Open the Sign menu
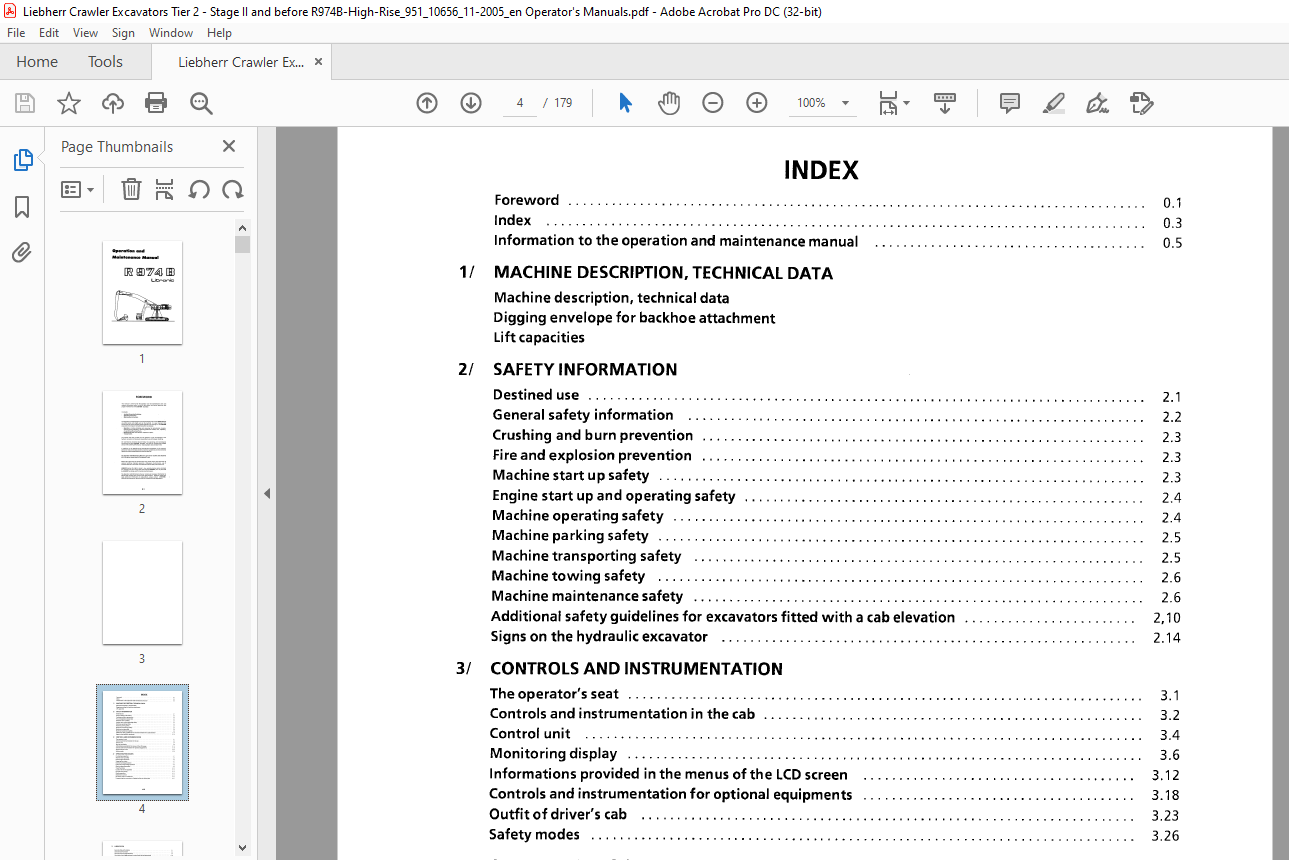The height and width of the screenshot is (860, 1289). pyautogui.click(x=123, y=33)
